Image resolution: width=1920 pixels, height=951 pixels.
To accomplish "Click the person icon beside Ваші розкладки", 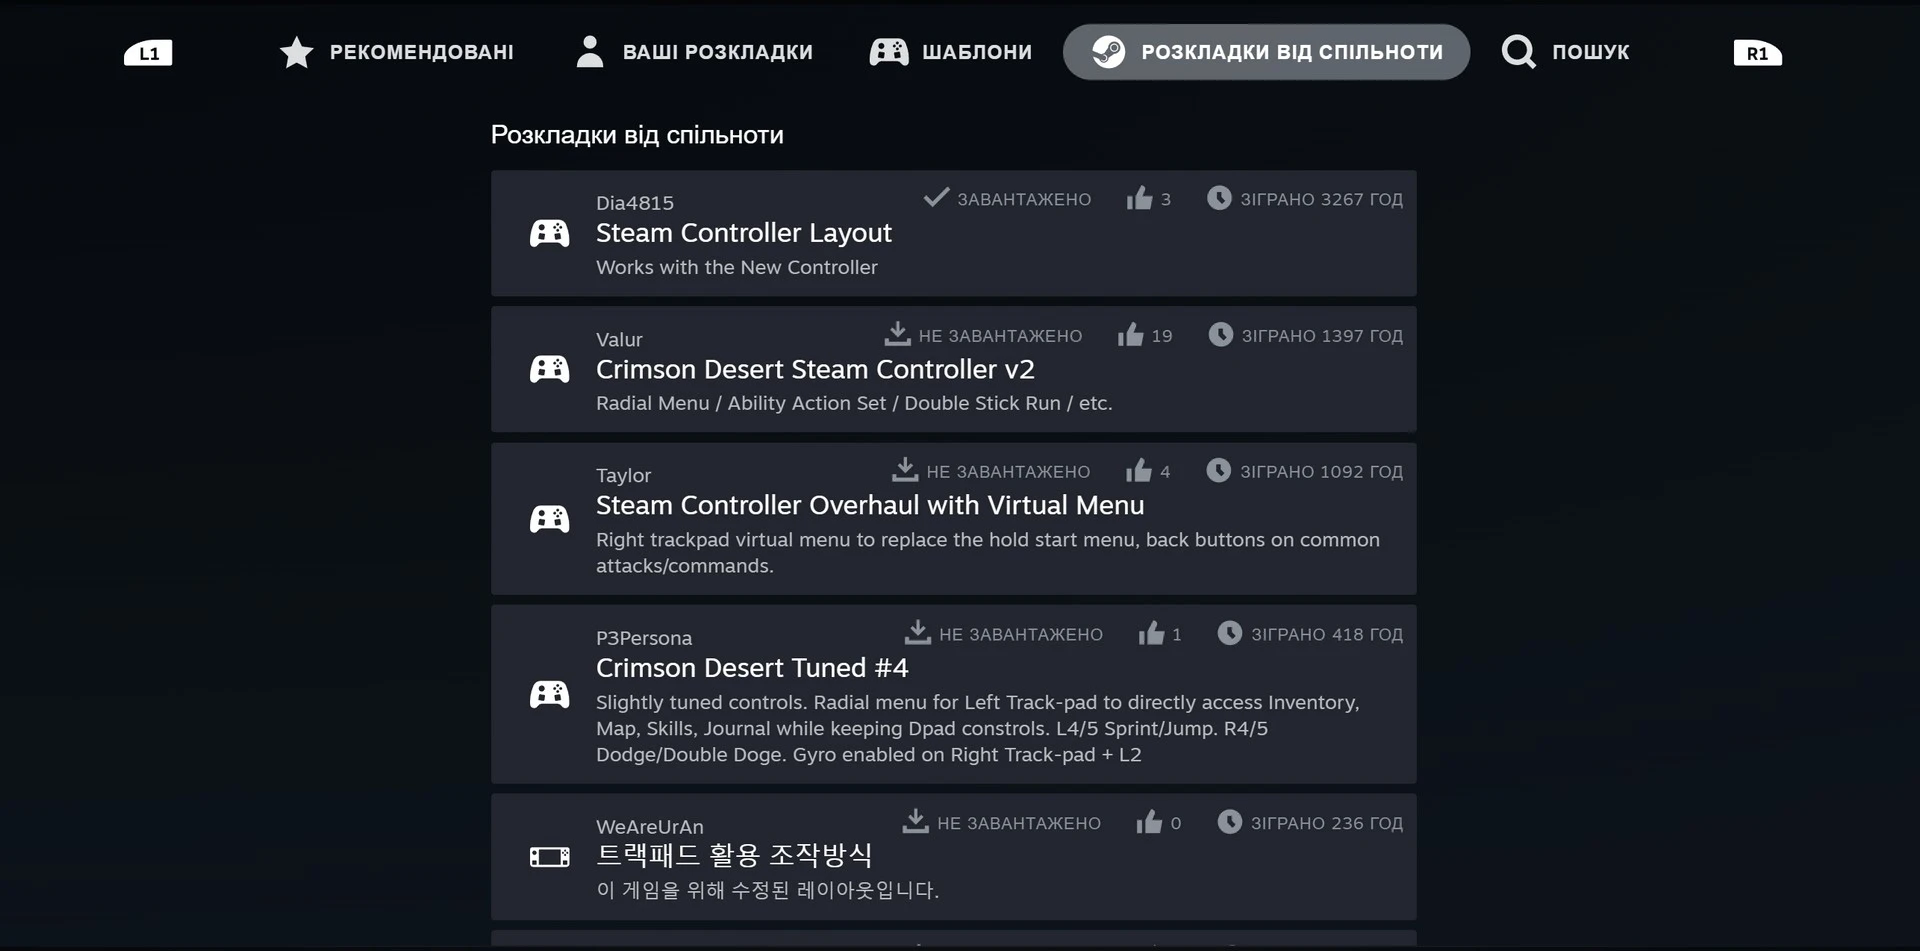I will [x=590, y=52].
